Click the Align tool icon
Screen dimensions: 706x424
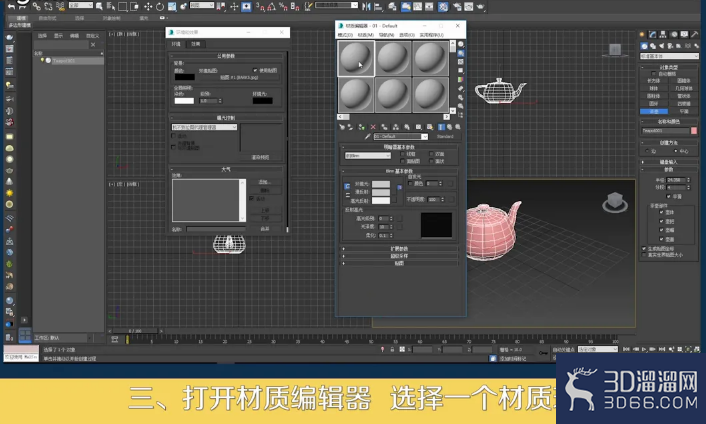coord(378,6)
